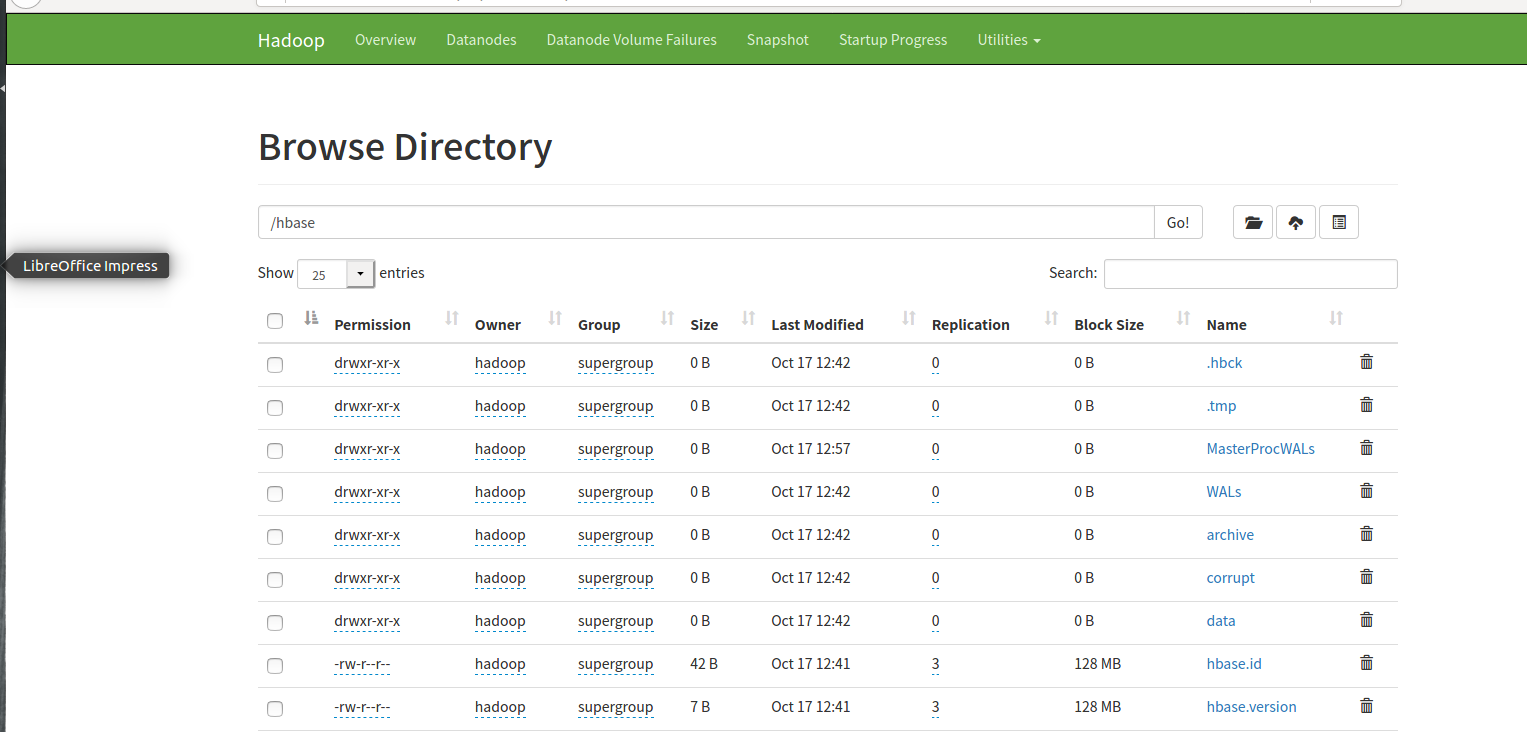Select the WALs row checkbox
Image resolution: width=1527 pixels, height=732 pixels.
click(x=275, y=494)
